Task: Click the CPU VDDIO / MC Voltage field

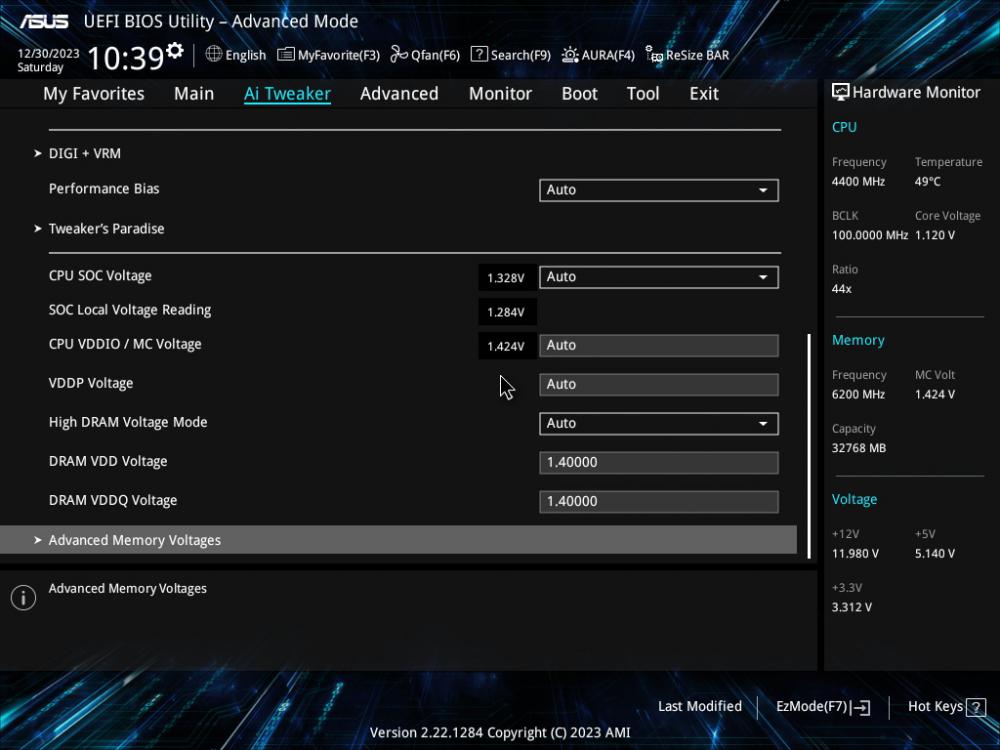Action: [659, 345]
